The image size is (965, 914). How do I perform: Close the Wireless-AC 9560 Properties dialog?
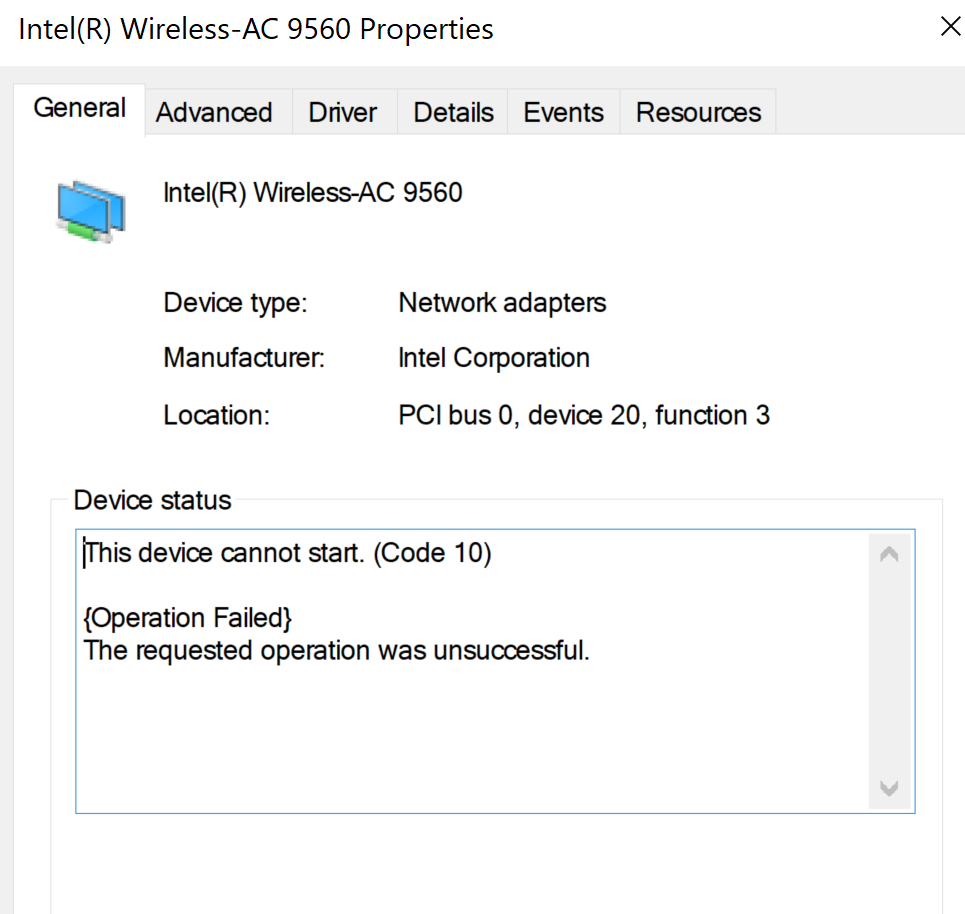[x=951, y=26]
